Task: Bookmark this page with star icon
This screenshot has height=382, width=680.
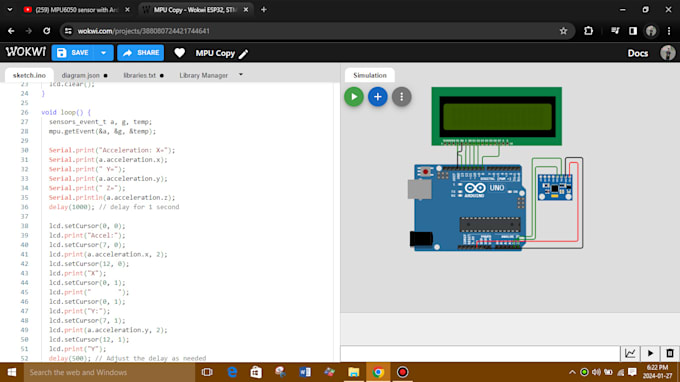Action: (x=563, y=31)
